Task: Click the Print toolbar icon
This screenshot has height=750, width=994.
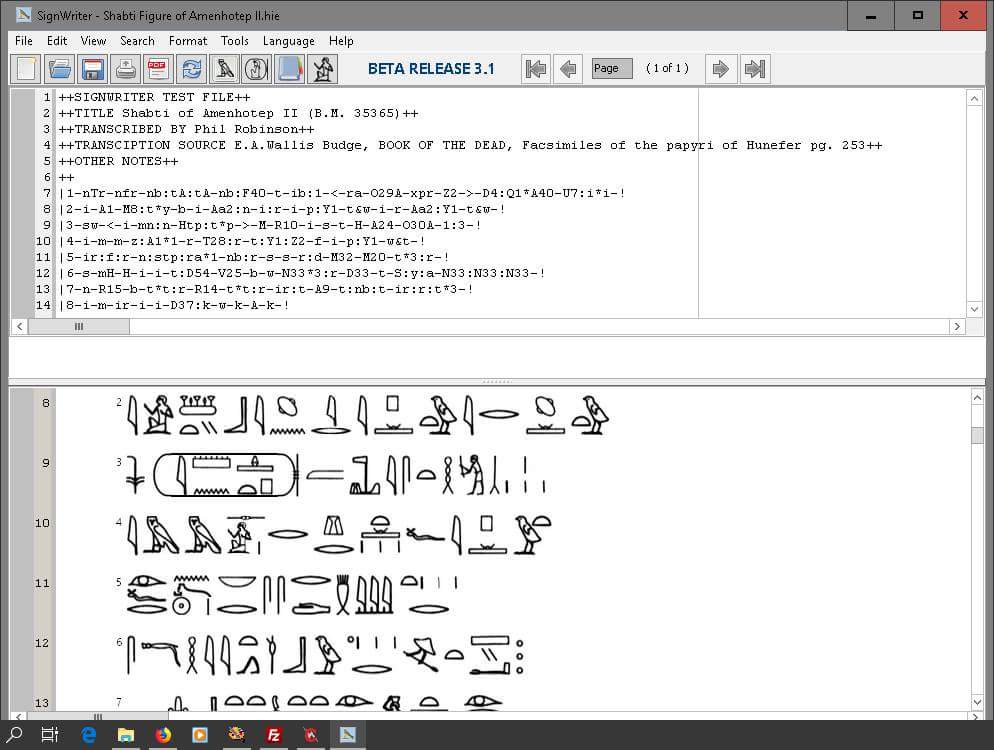Action: [x=126, y=68]
